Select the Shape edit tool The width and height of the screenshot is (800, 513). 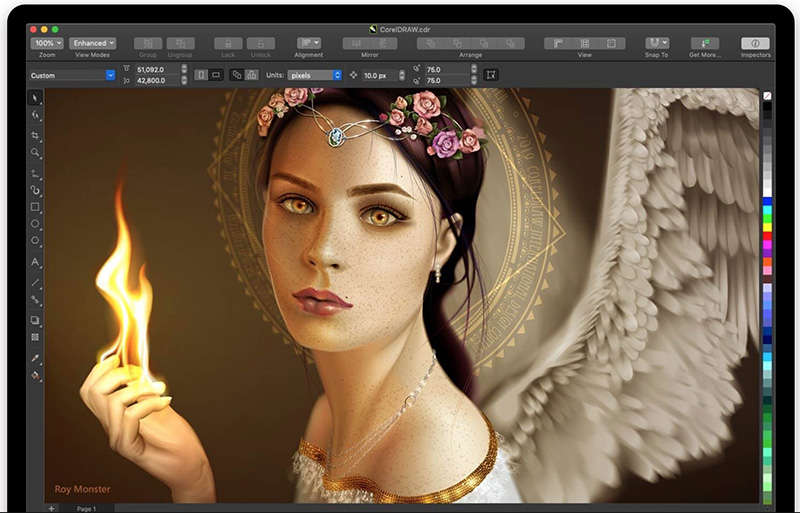(x=35, y=115)
